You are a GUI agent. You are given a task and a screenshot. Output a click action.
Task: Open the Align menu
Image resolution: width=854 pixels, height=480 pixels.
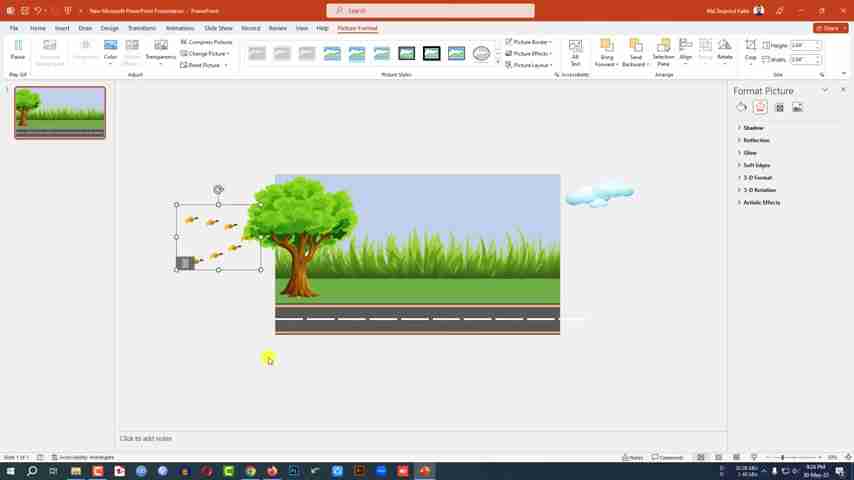point(686,50)
